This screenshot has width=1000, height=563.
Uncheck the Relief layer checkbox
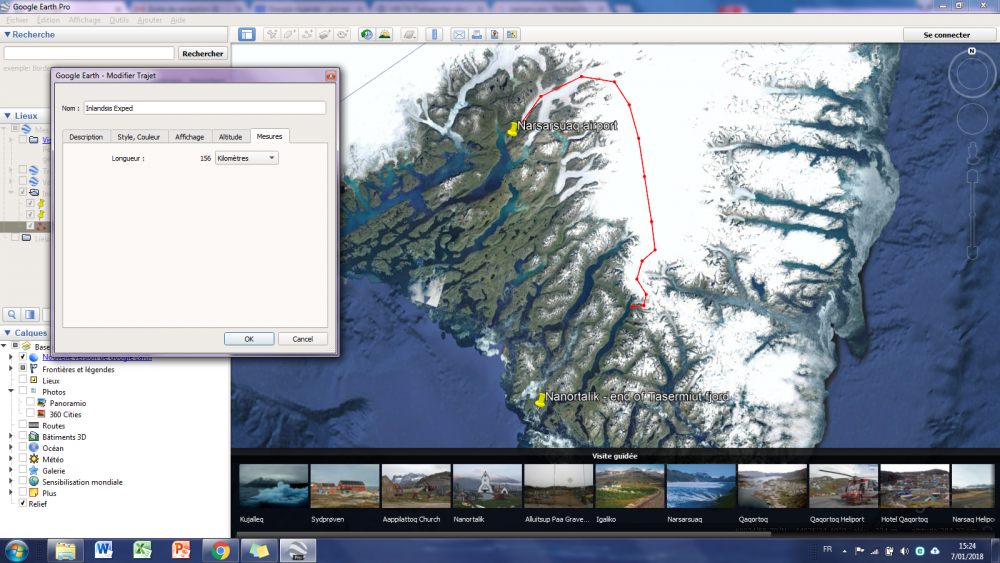[x=23, y=503]
